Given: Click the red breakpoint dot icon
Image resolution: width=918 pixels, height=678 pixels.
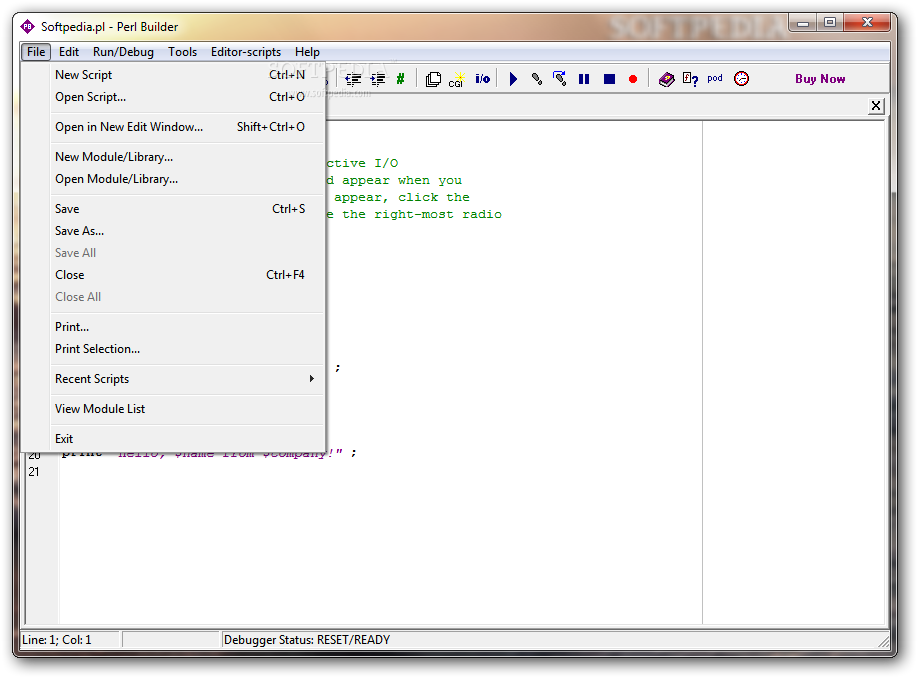Looking at the screenshot, I should pos(633,79).
